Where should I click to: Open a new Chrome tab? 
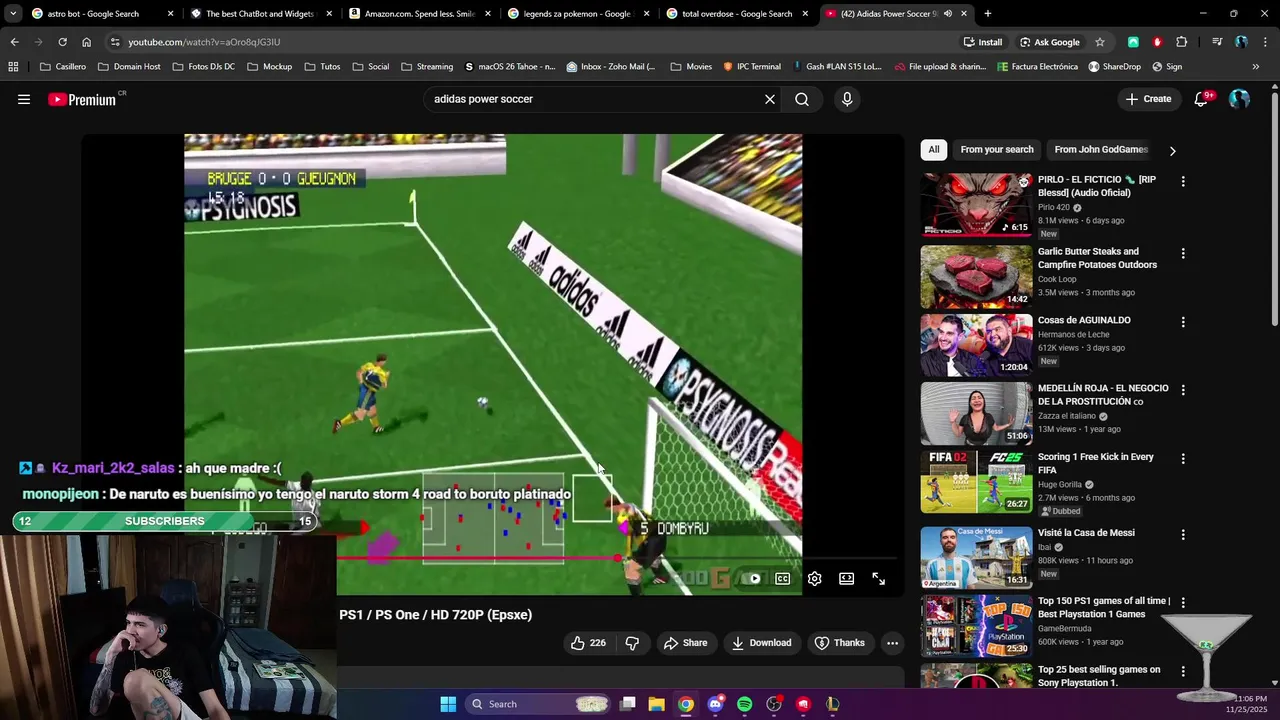tap(988, 14)
